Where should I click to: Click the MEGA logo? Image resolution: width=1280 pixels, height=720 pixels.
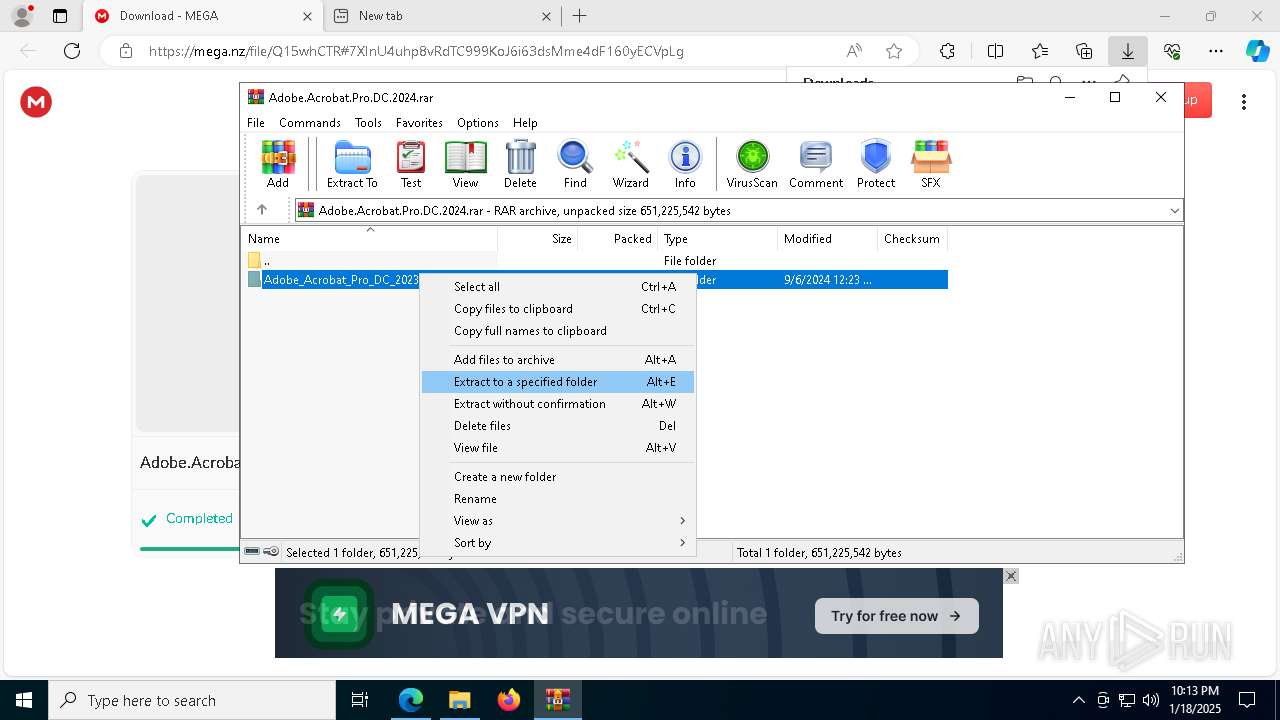tap(36, 102)
